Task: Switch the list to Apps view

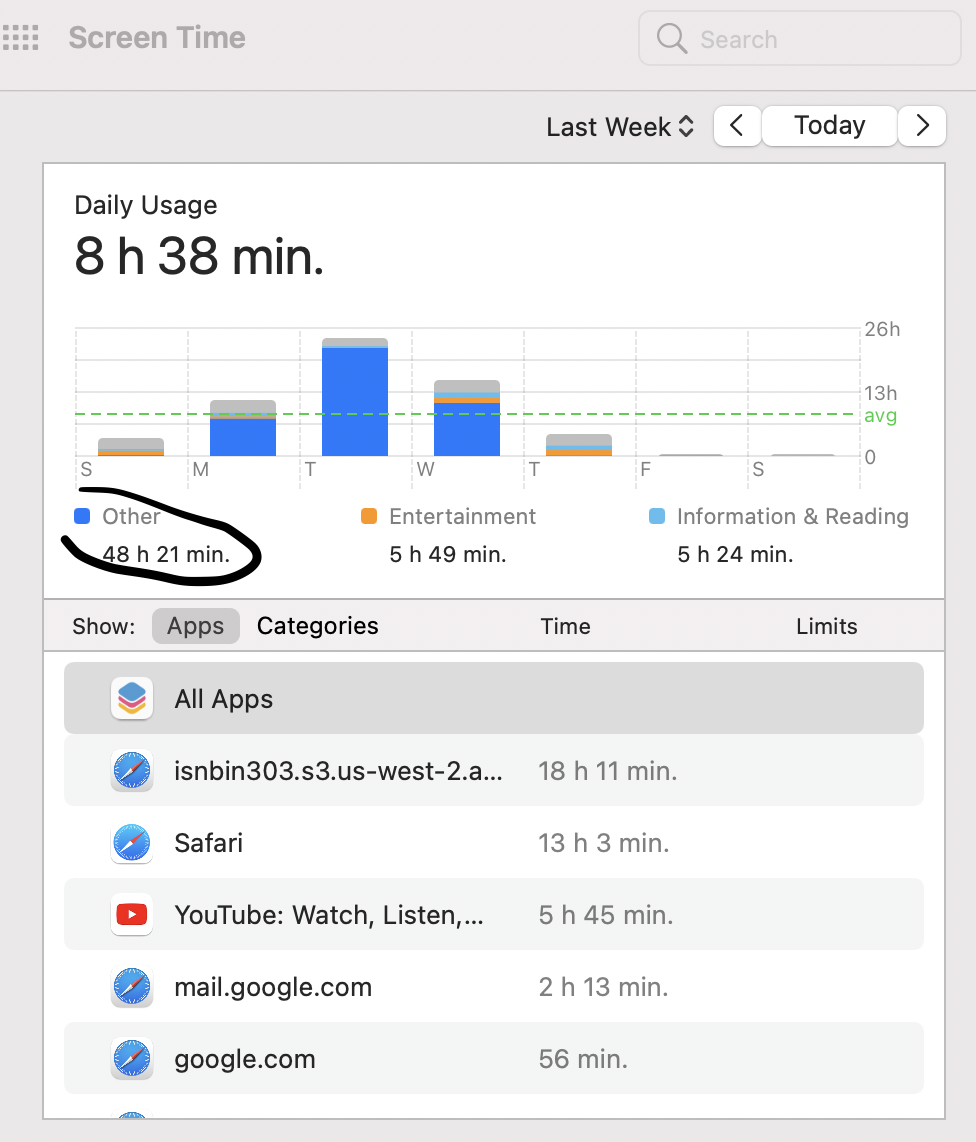Action: pyautogui.click(x=195, y=626)
